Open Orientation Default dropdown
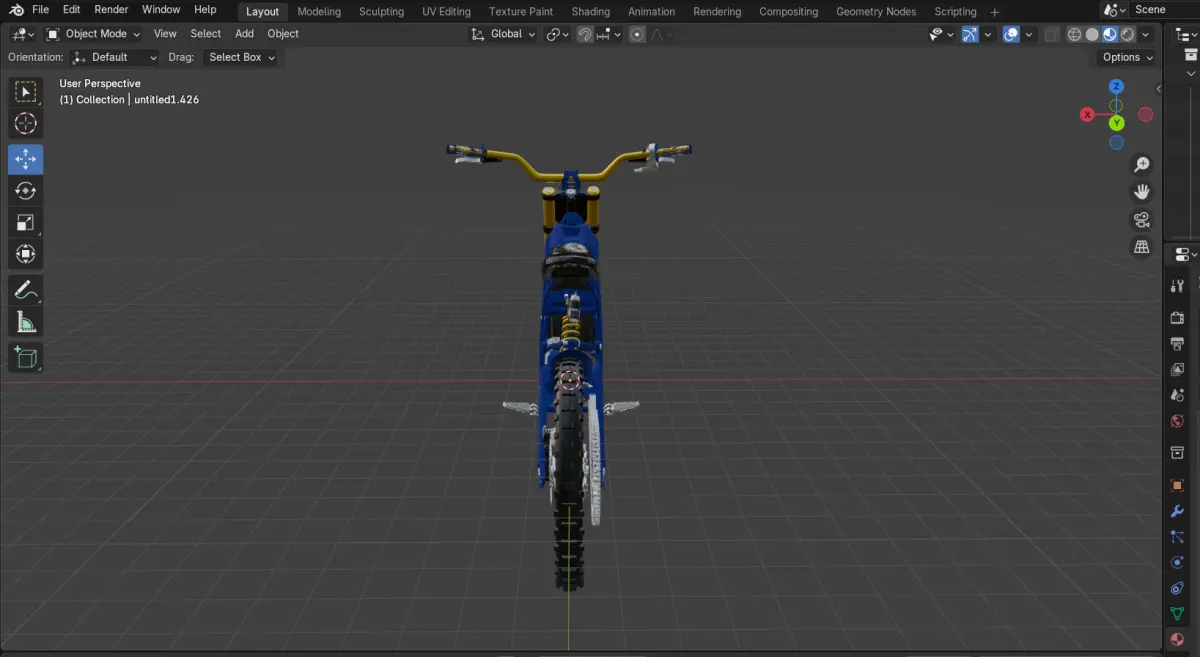Viewport: 1200px width, 657px height. point(114,57)
